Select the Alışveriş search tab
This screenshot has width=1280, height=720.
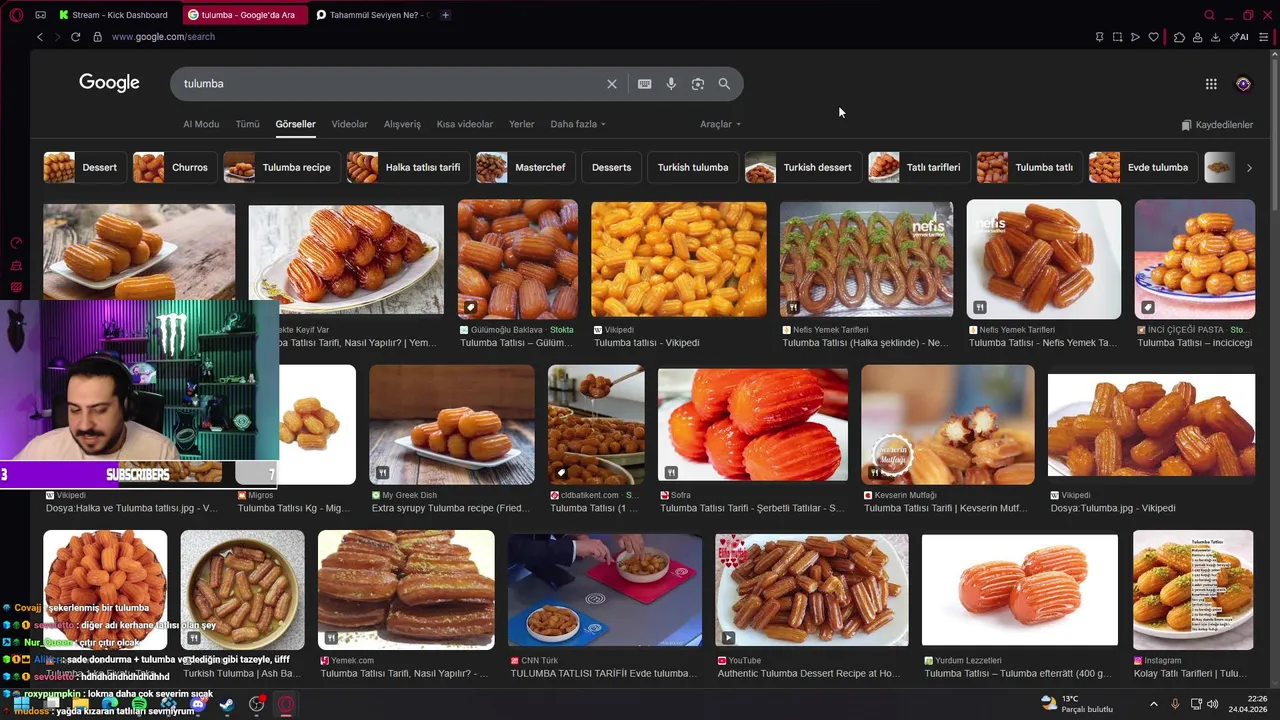(x=402, y=124)
